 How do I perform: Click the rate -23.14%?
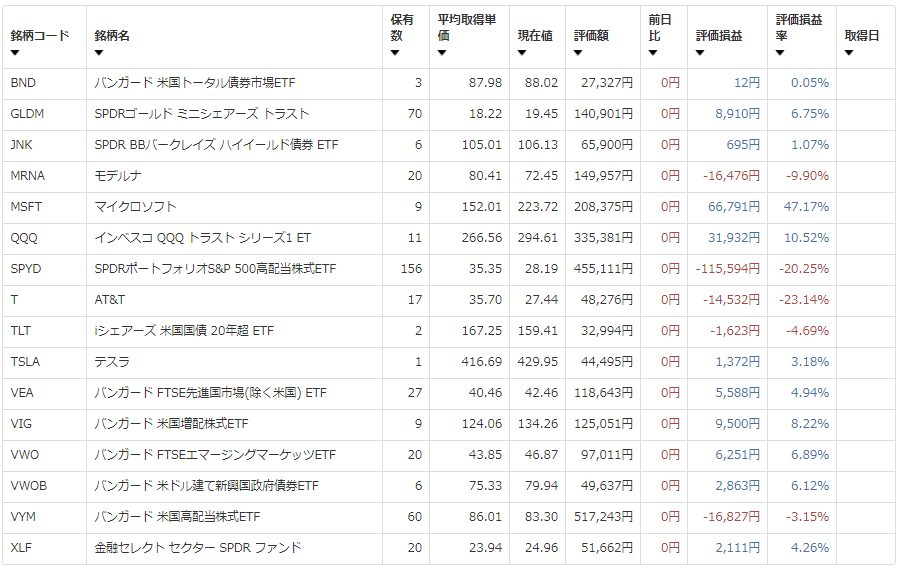tap(804, 301)
